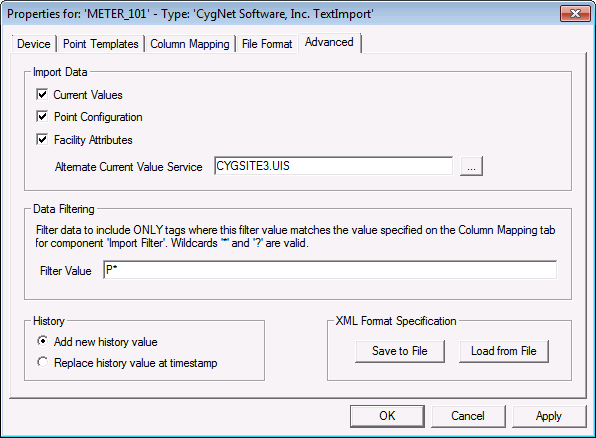596x438 pixels.
Task: Click the Save to File button
Action: [400, 351]
